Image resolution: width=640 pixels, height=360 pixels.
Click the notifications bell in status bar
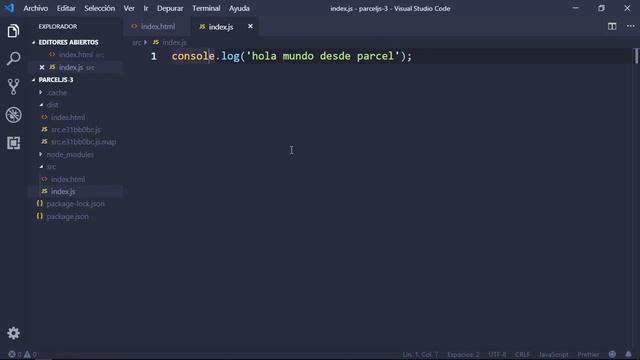tap(628, 354)
